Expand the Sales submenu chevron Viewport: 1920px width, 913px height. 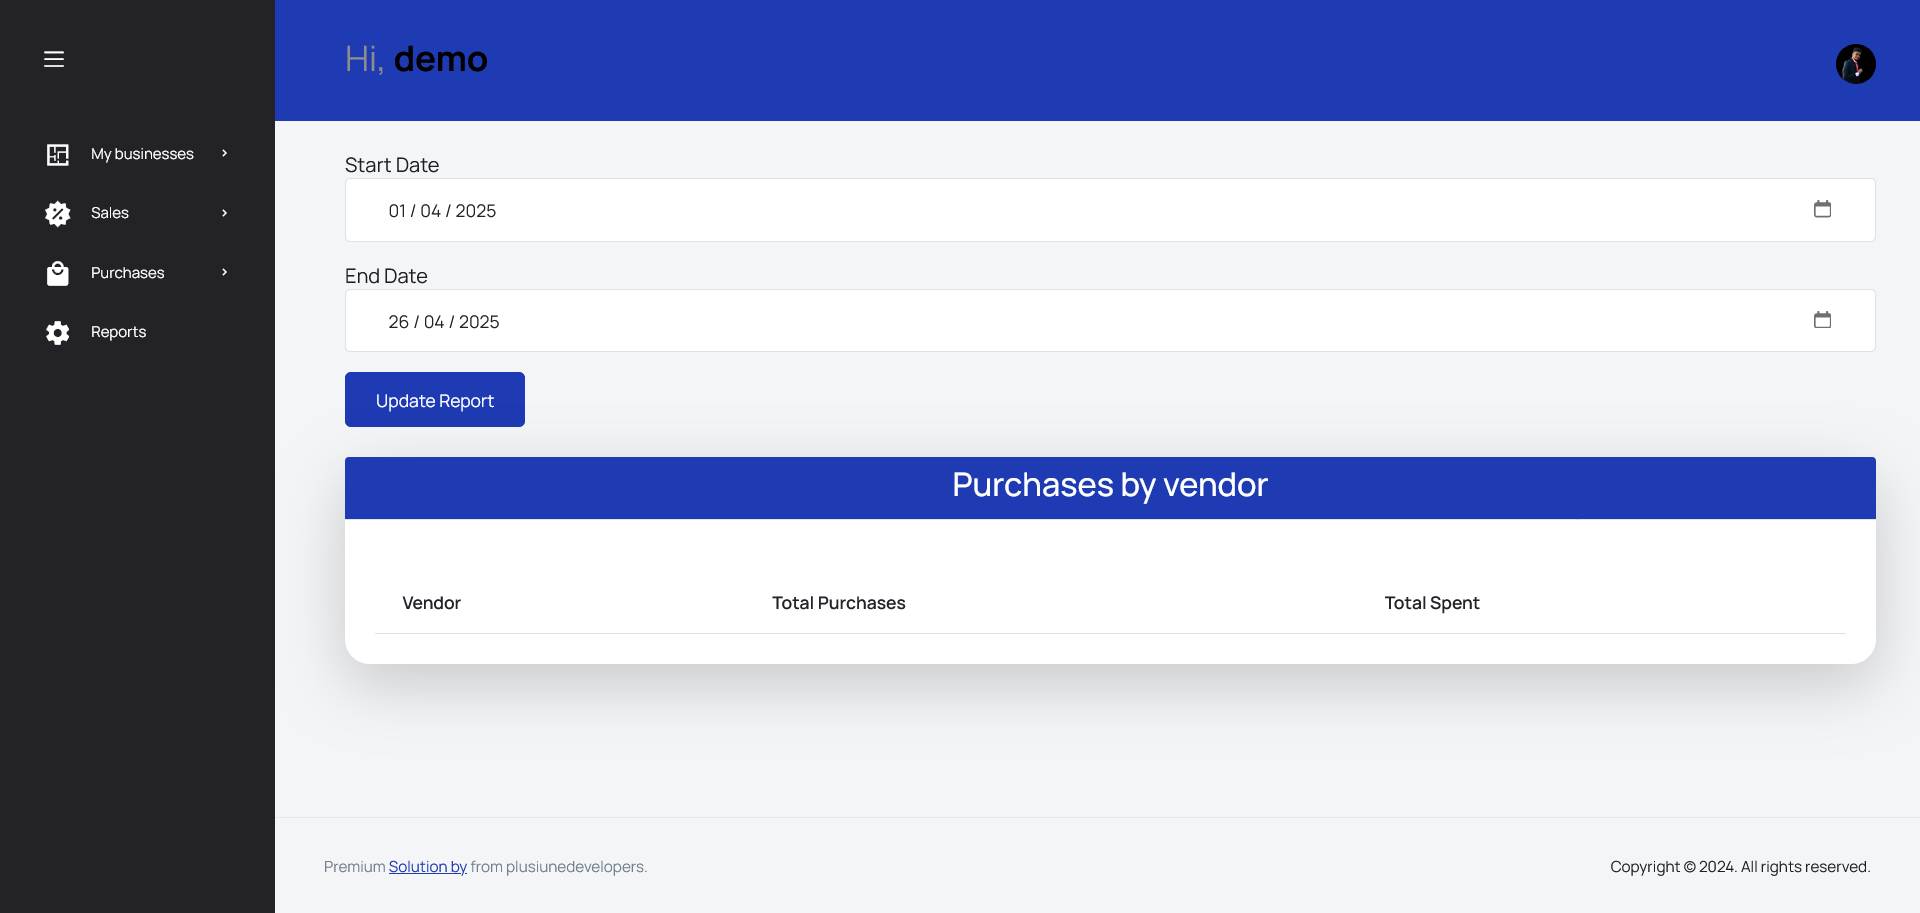[x=224, y=213]
